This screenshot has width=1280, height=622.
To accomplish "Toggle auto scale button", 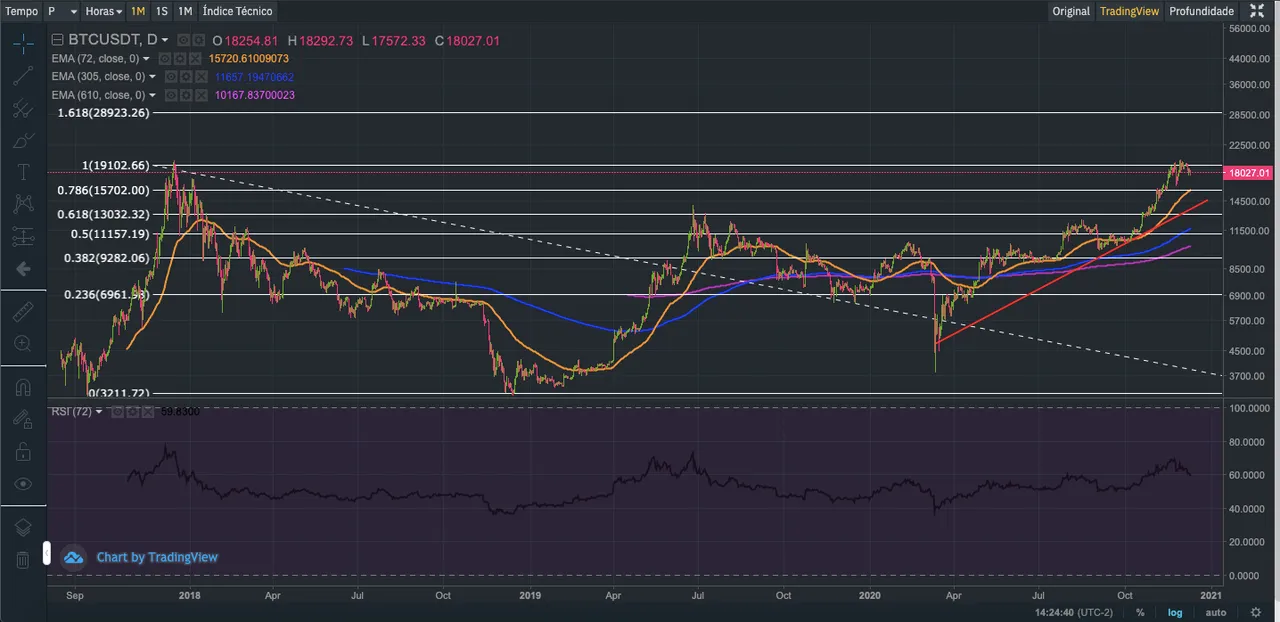I will coord(1215,612).
